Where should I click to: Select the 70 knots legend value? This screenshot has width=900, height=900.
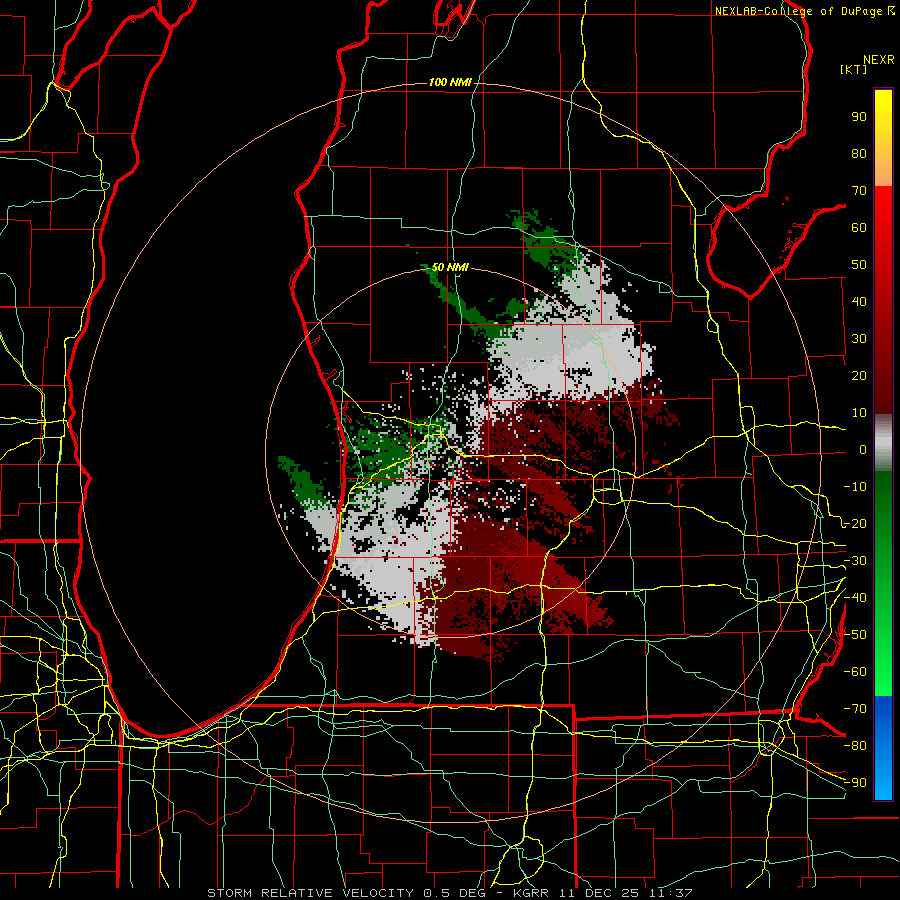[x=859, y=191]
